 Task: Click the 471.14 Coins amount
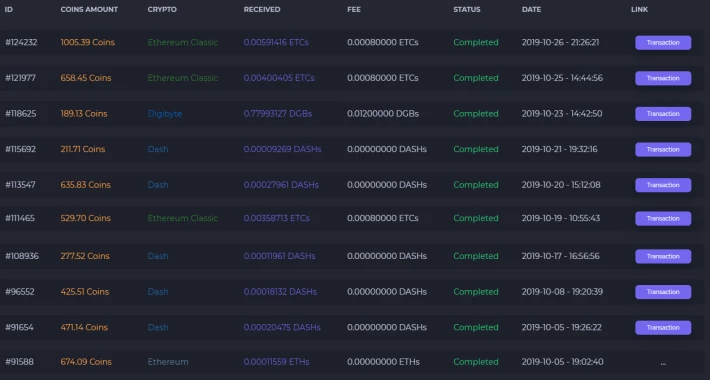(x=84, y=327)
